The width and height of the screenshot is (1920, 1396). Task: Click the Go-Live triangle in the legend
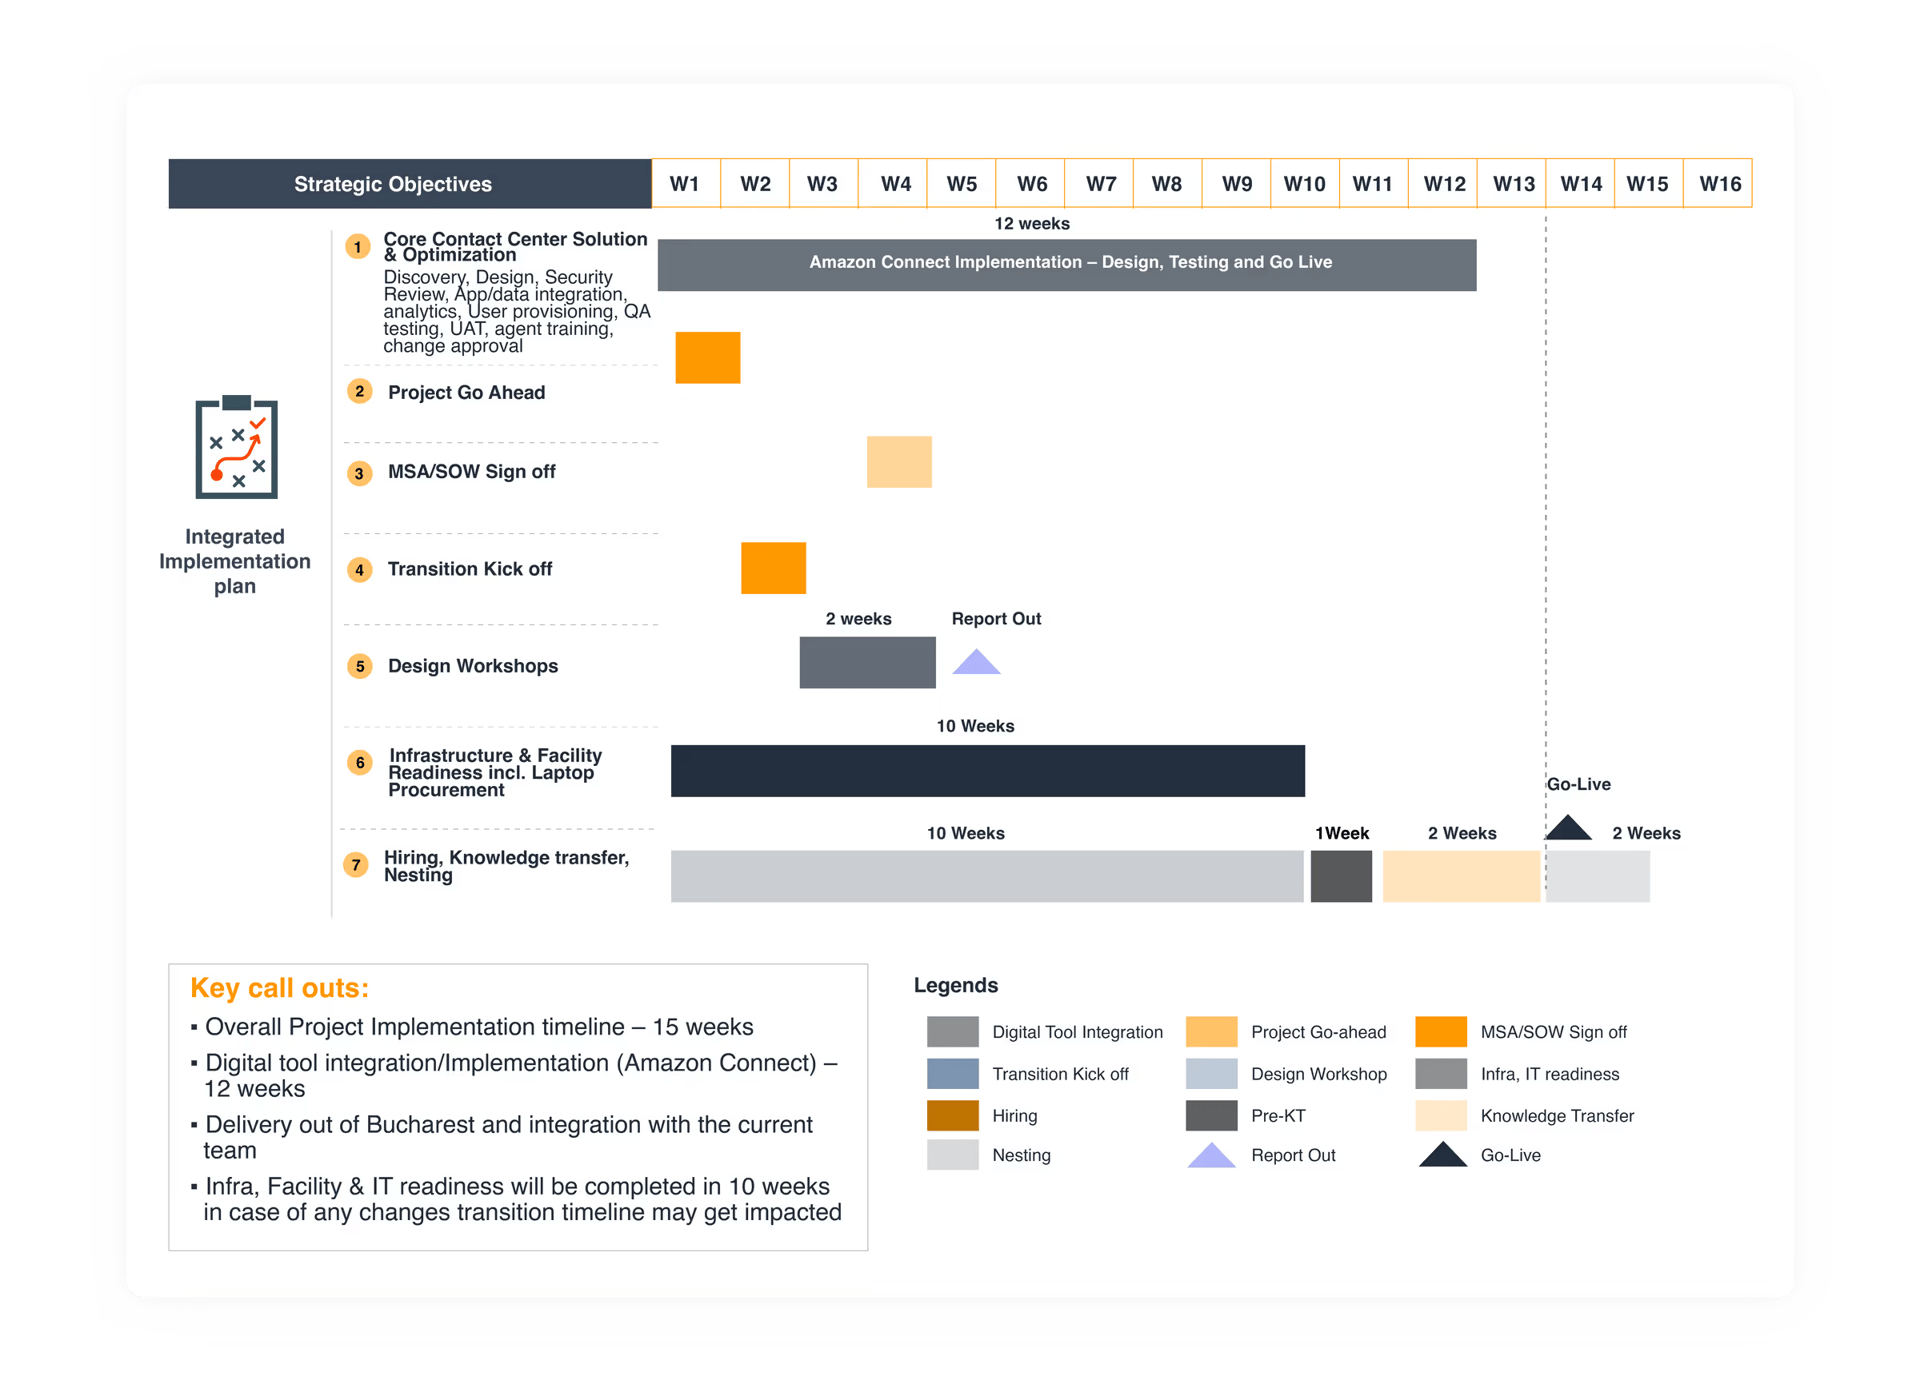click(1442, 1155)
